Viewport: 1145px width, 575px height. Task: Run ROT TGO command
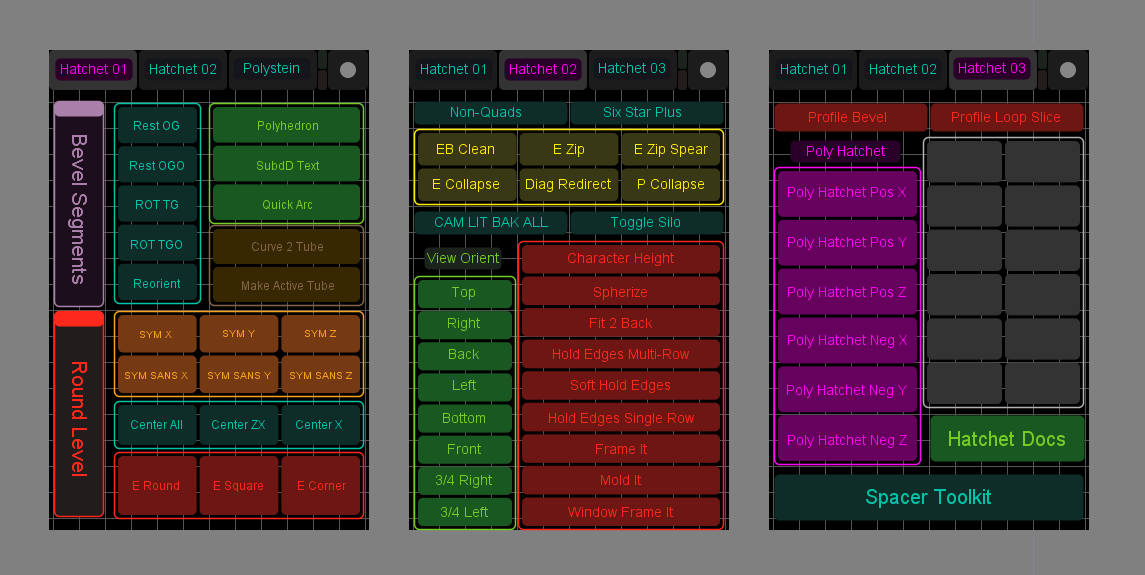point(156,245)
